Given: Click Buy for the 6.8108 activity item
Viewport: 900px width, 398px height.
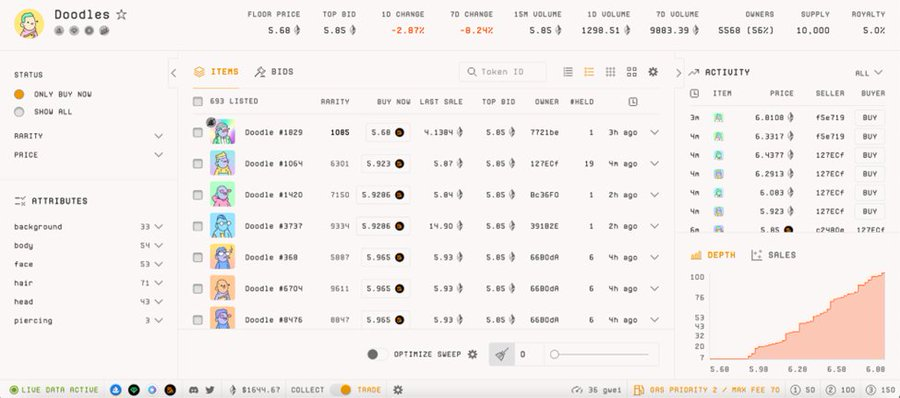Looking at the screenshot, I should [x=870, y=118].
